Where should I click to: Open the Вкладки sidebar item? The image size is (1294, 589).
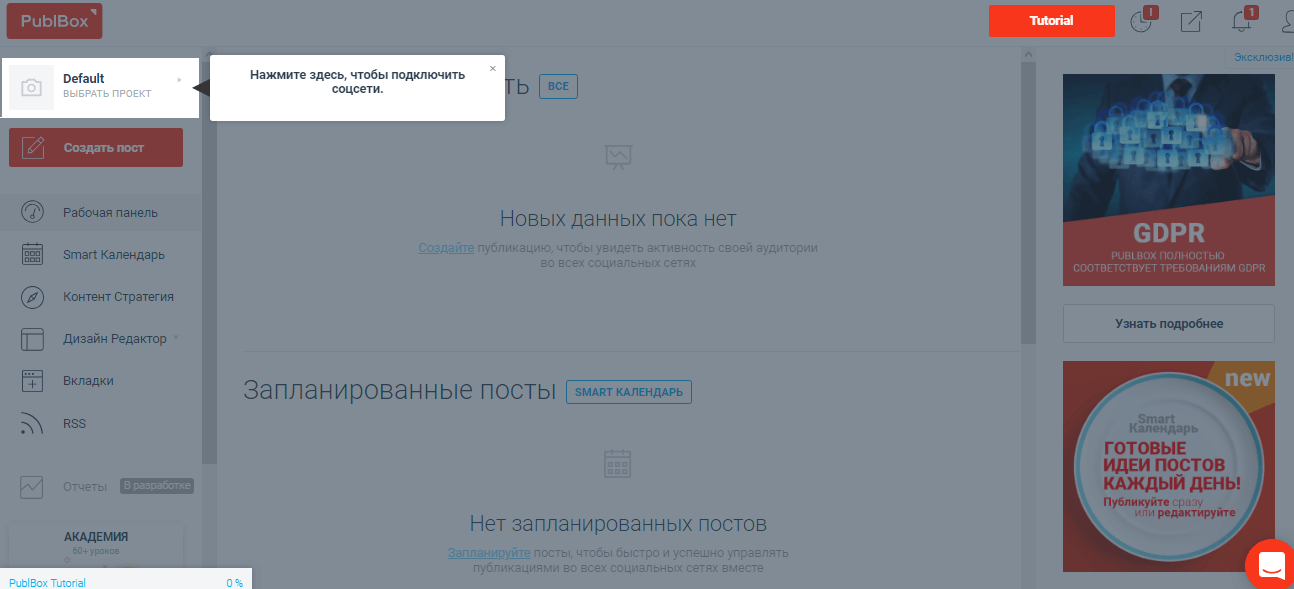click(x=88, y=381)
